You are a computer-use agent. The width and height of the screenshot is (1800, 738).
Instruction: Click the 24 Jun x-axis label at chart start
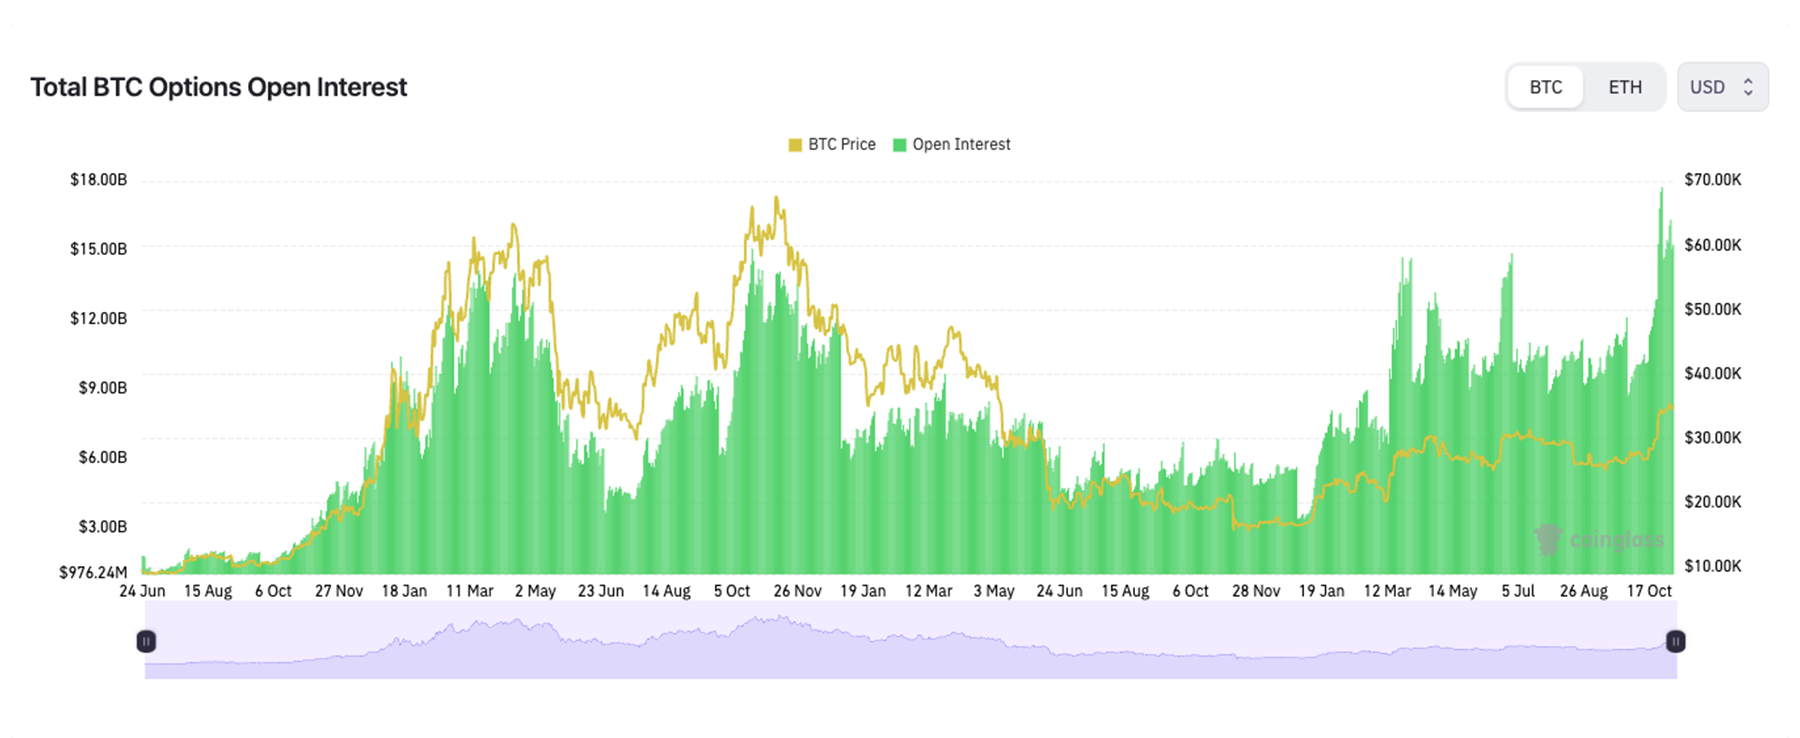pos(142,591)
